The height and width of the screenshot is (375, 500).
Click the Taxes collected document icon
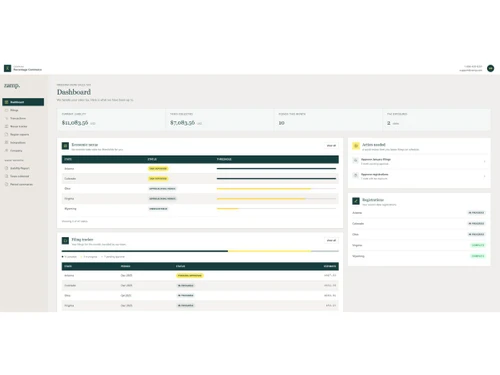tap(6, 176)
